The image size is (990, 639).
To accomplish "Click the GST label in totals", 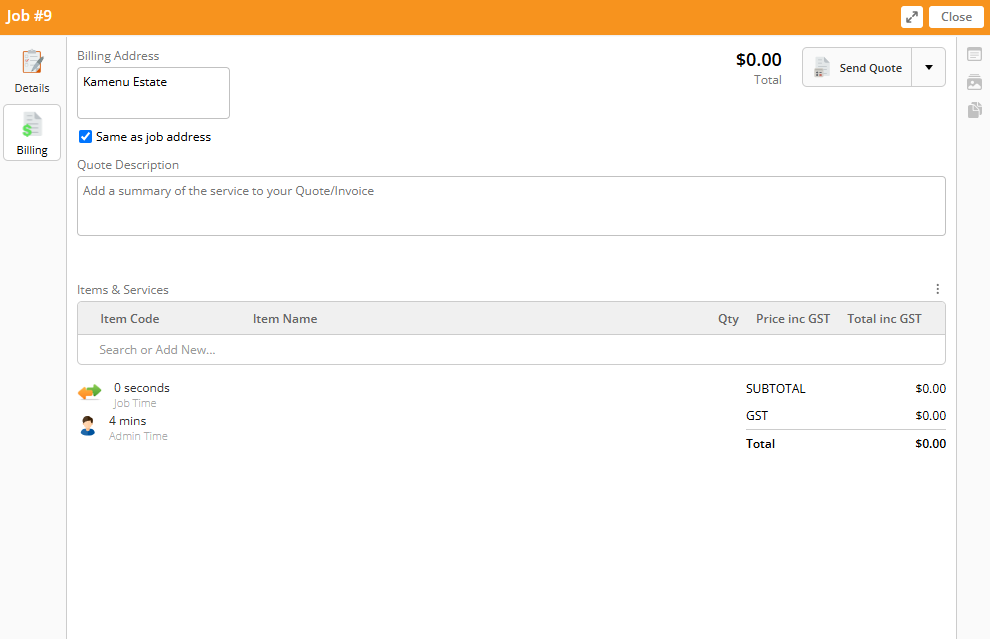I will click(756, 415).
